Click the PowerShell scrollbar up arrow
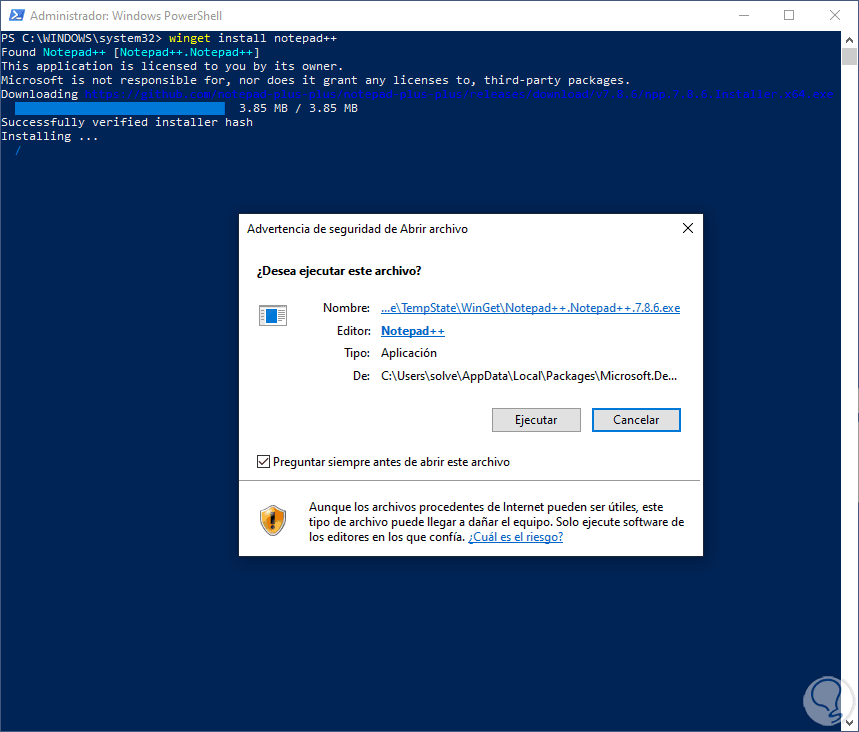The height and width of the screenshot is (732, 859). coord(849,40)
